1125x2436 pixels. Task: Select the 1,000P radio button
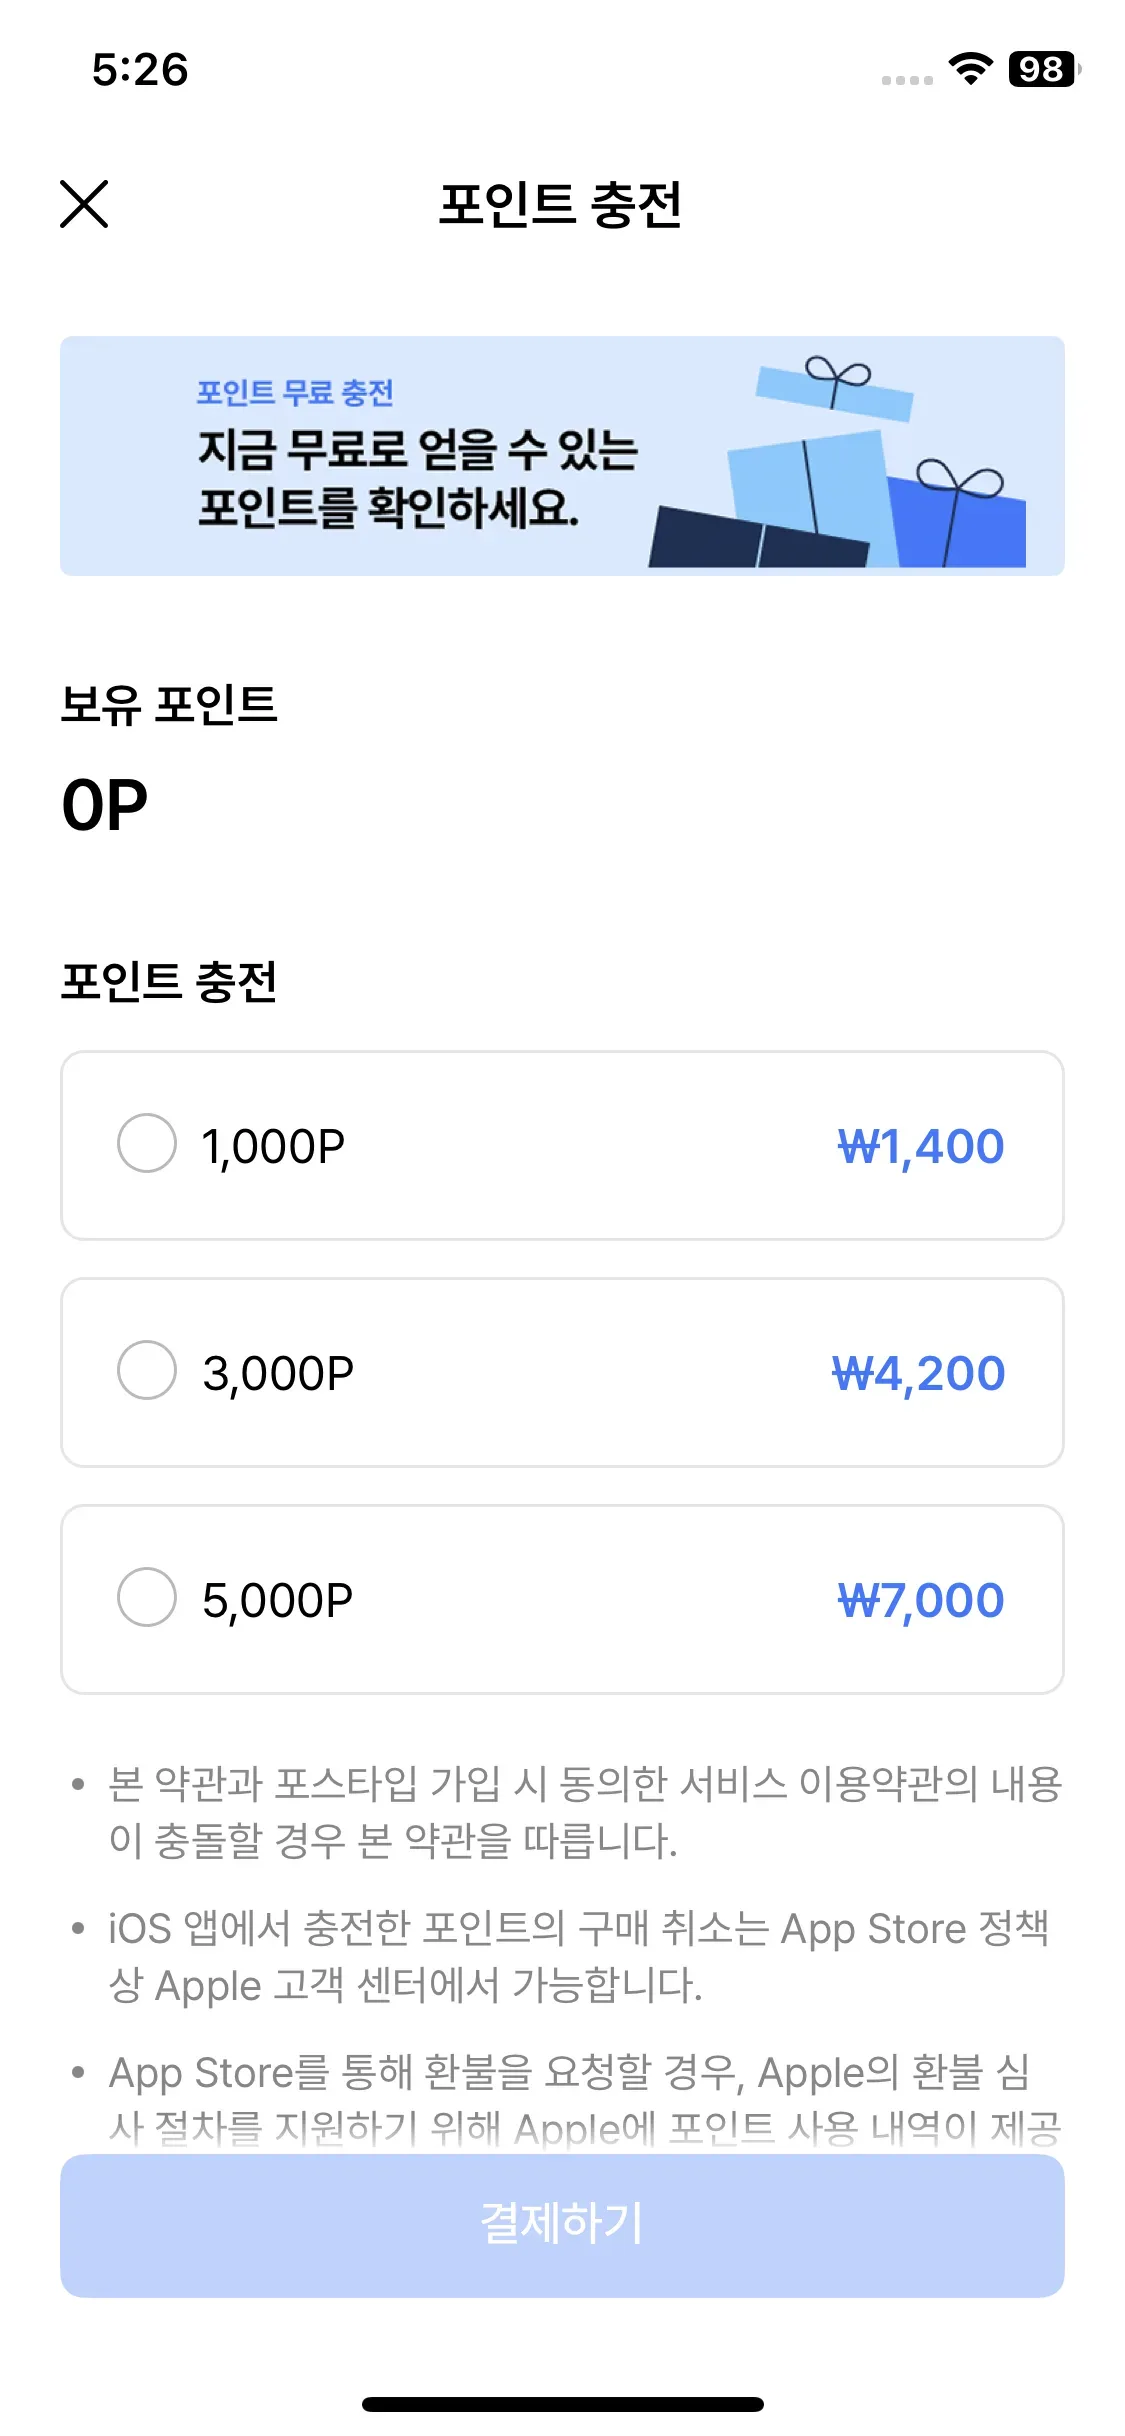pos(147,1143)
